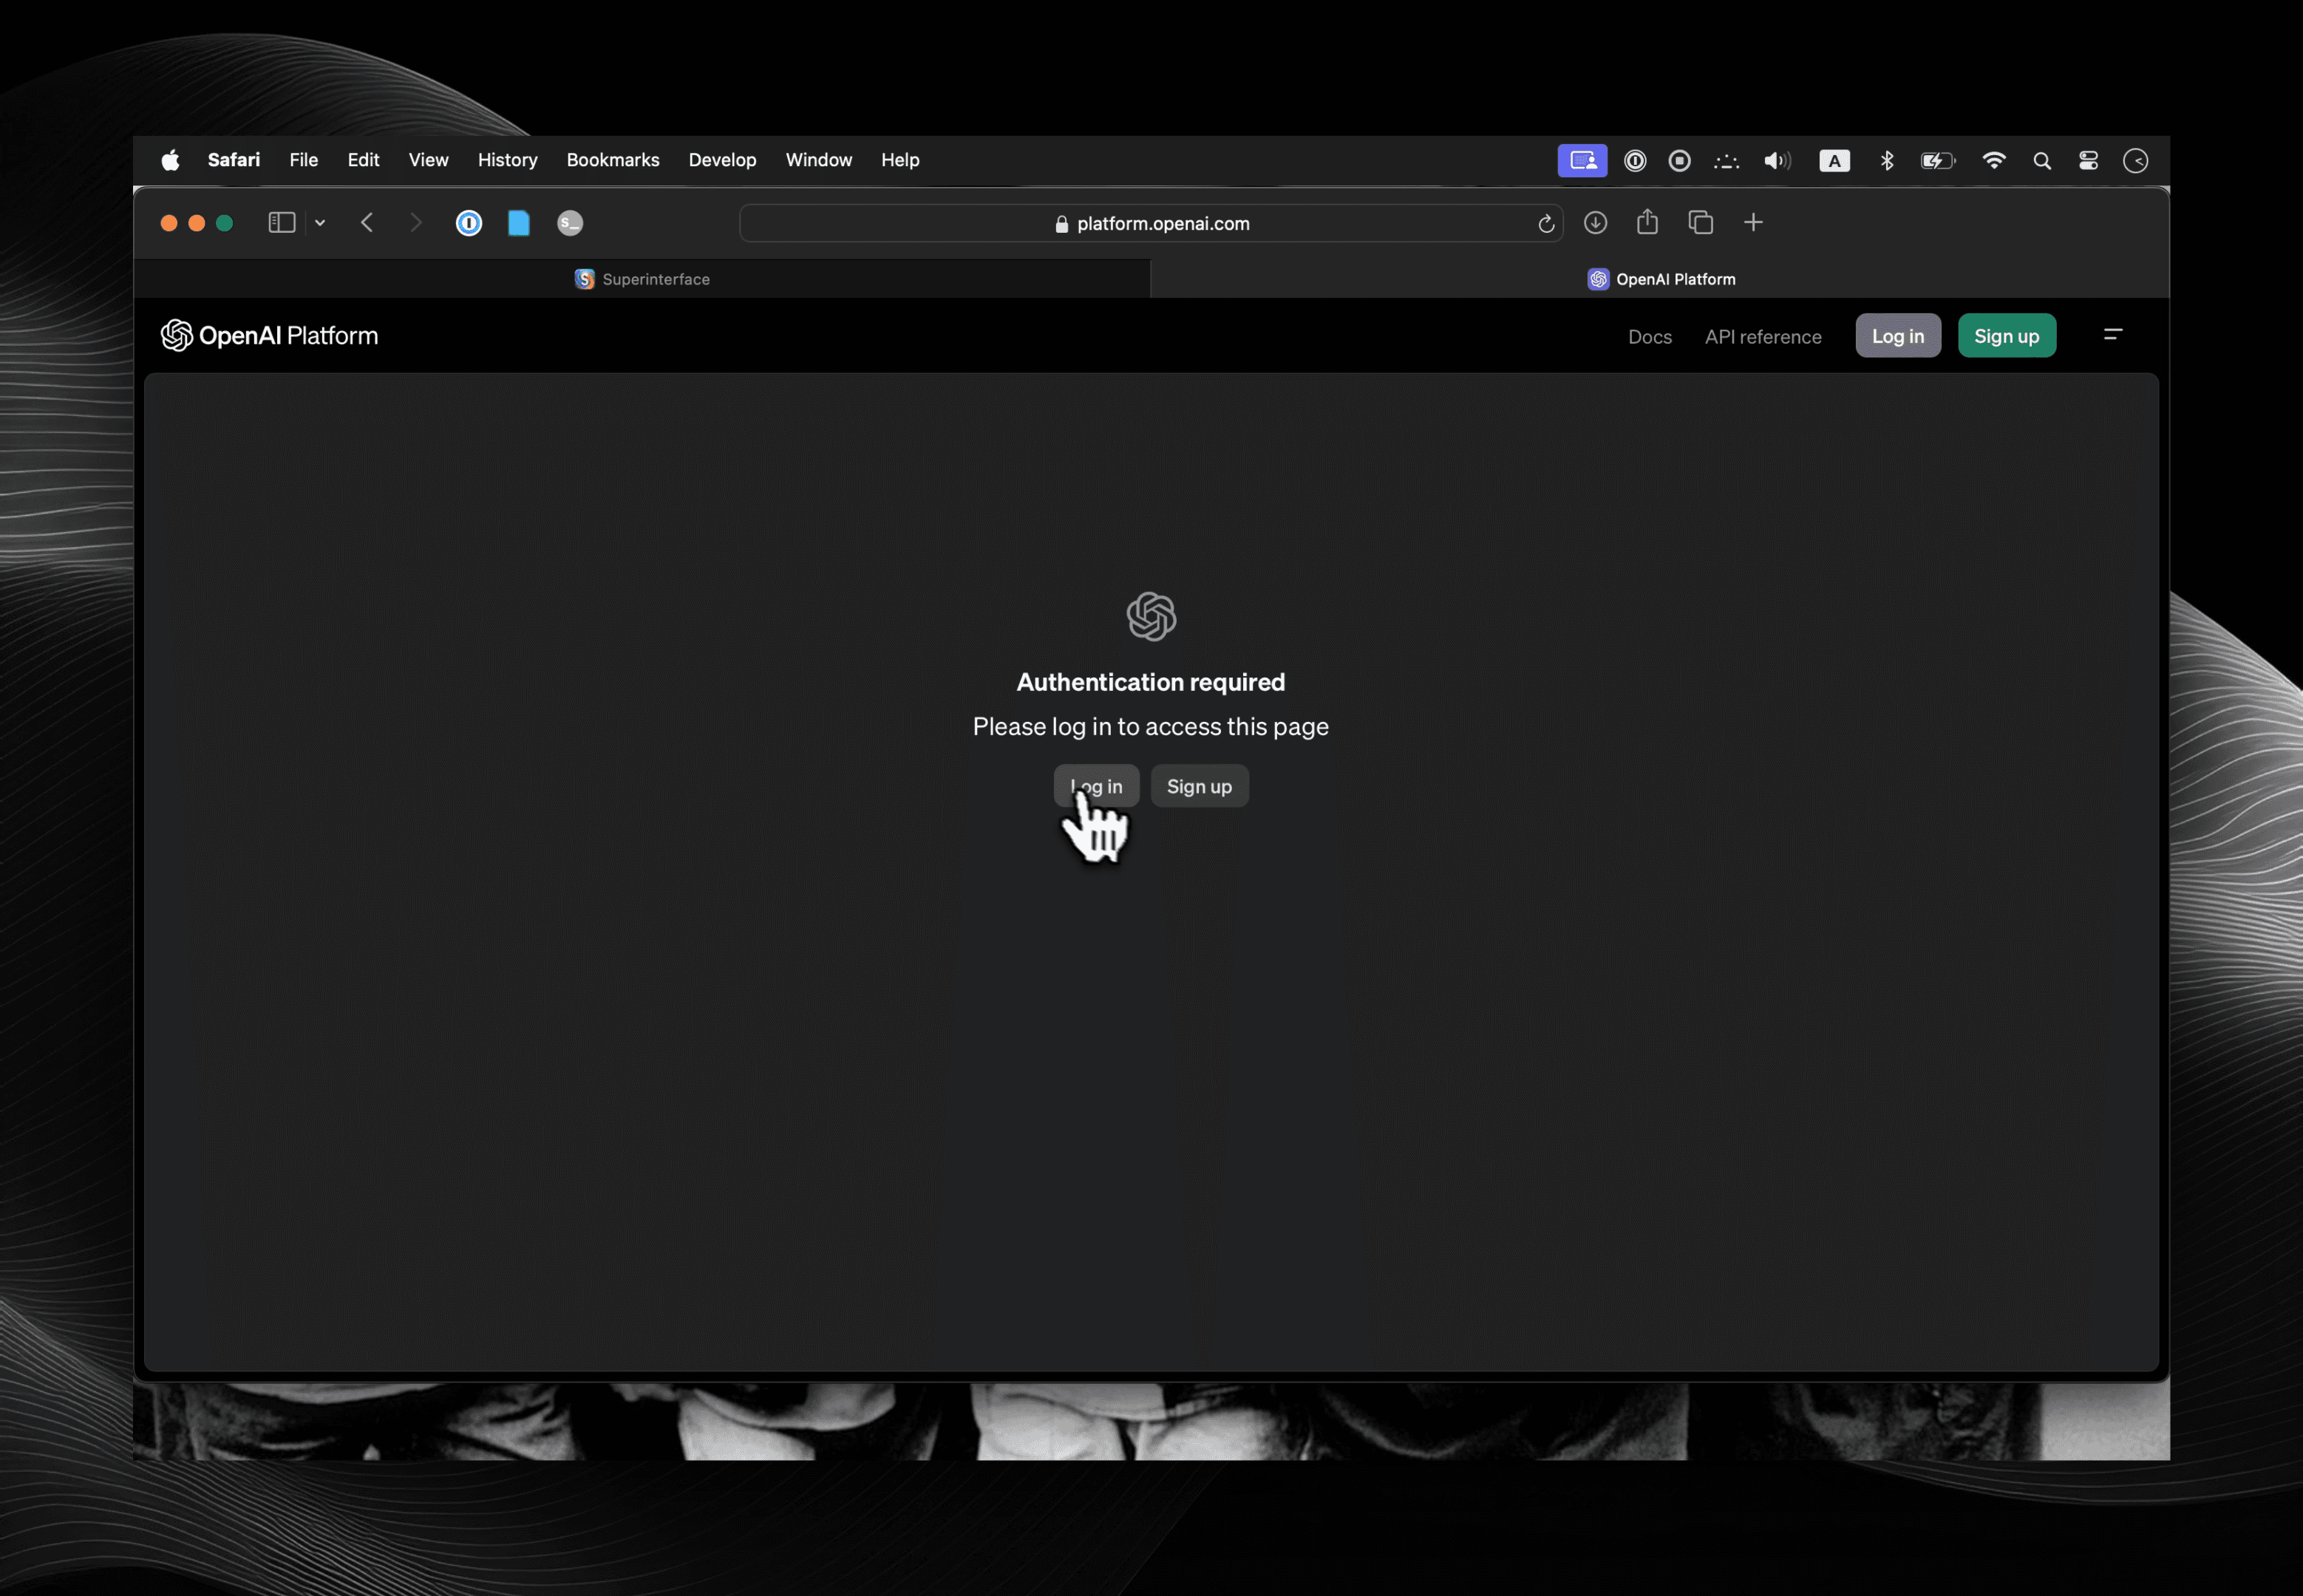
Task: Show downloads via the download arrow icon
Action: click(1595, 222)
